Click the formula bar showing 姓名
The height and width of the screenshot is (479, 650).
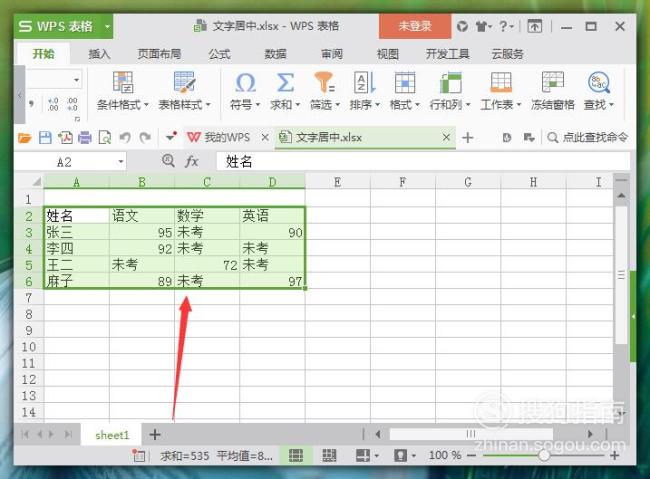coord(423,161)
